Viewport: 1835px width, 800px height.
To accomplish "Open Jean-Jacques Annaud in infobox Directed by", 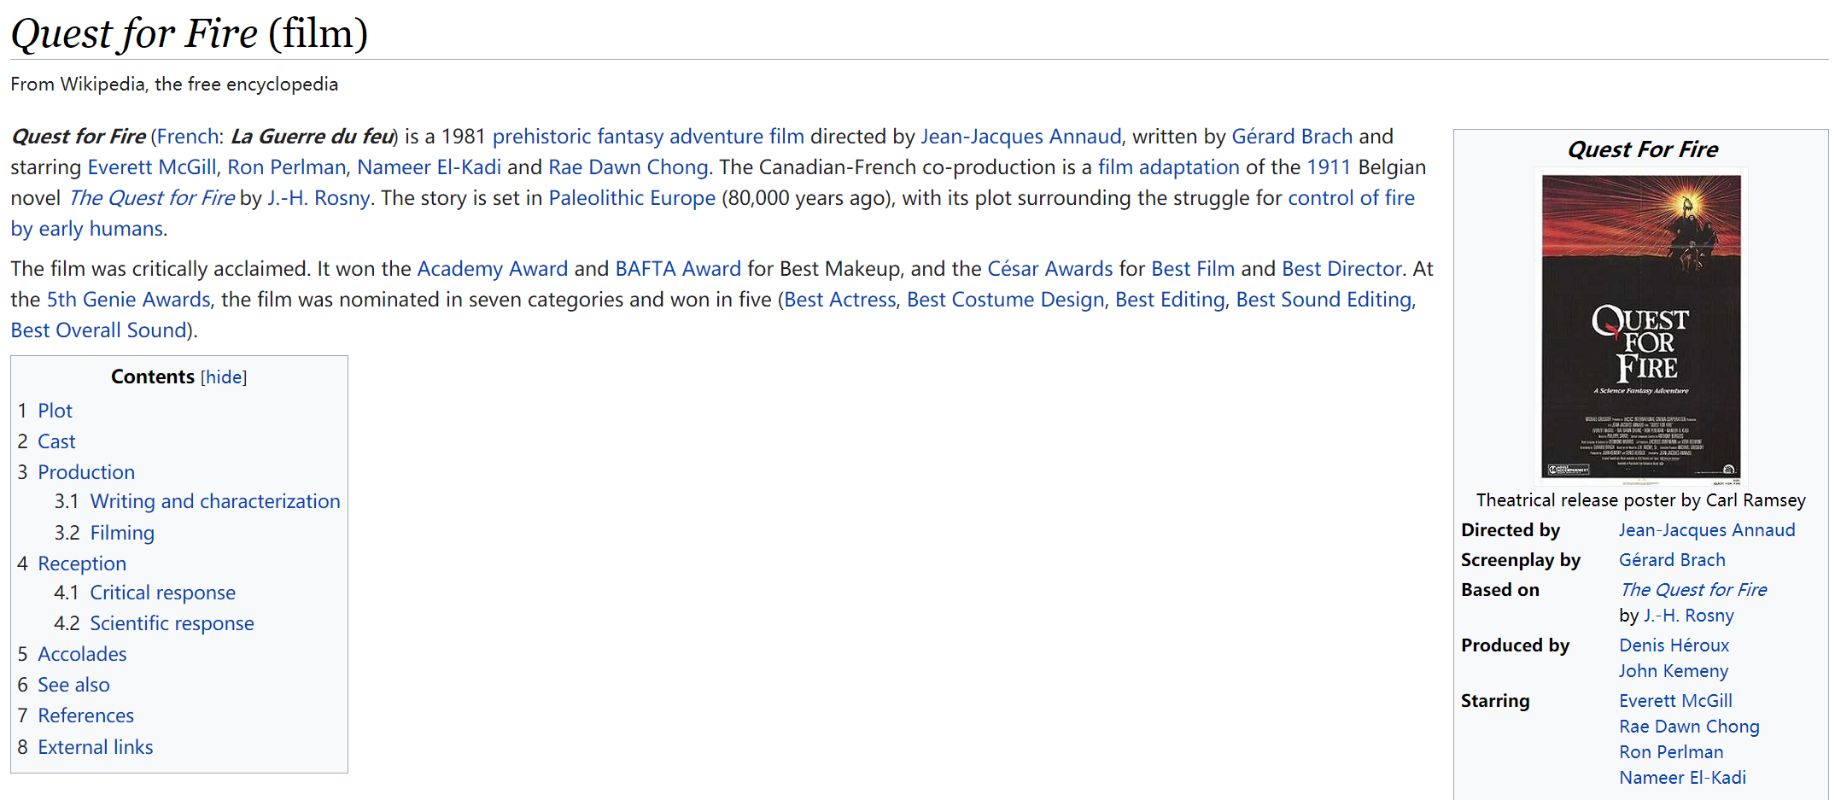I will pyautogui.click(x=1707, y=530).
